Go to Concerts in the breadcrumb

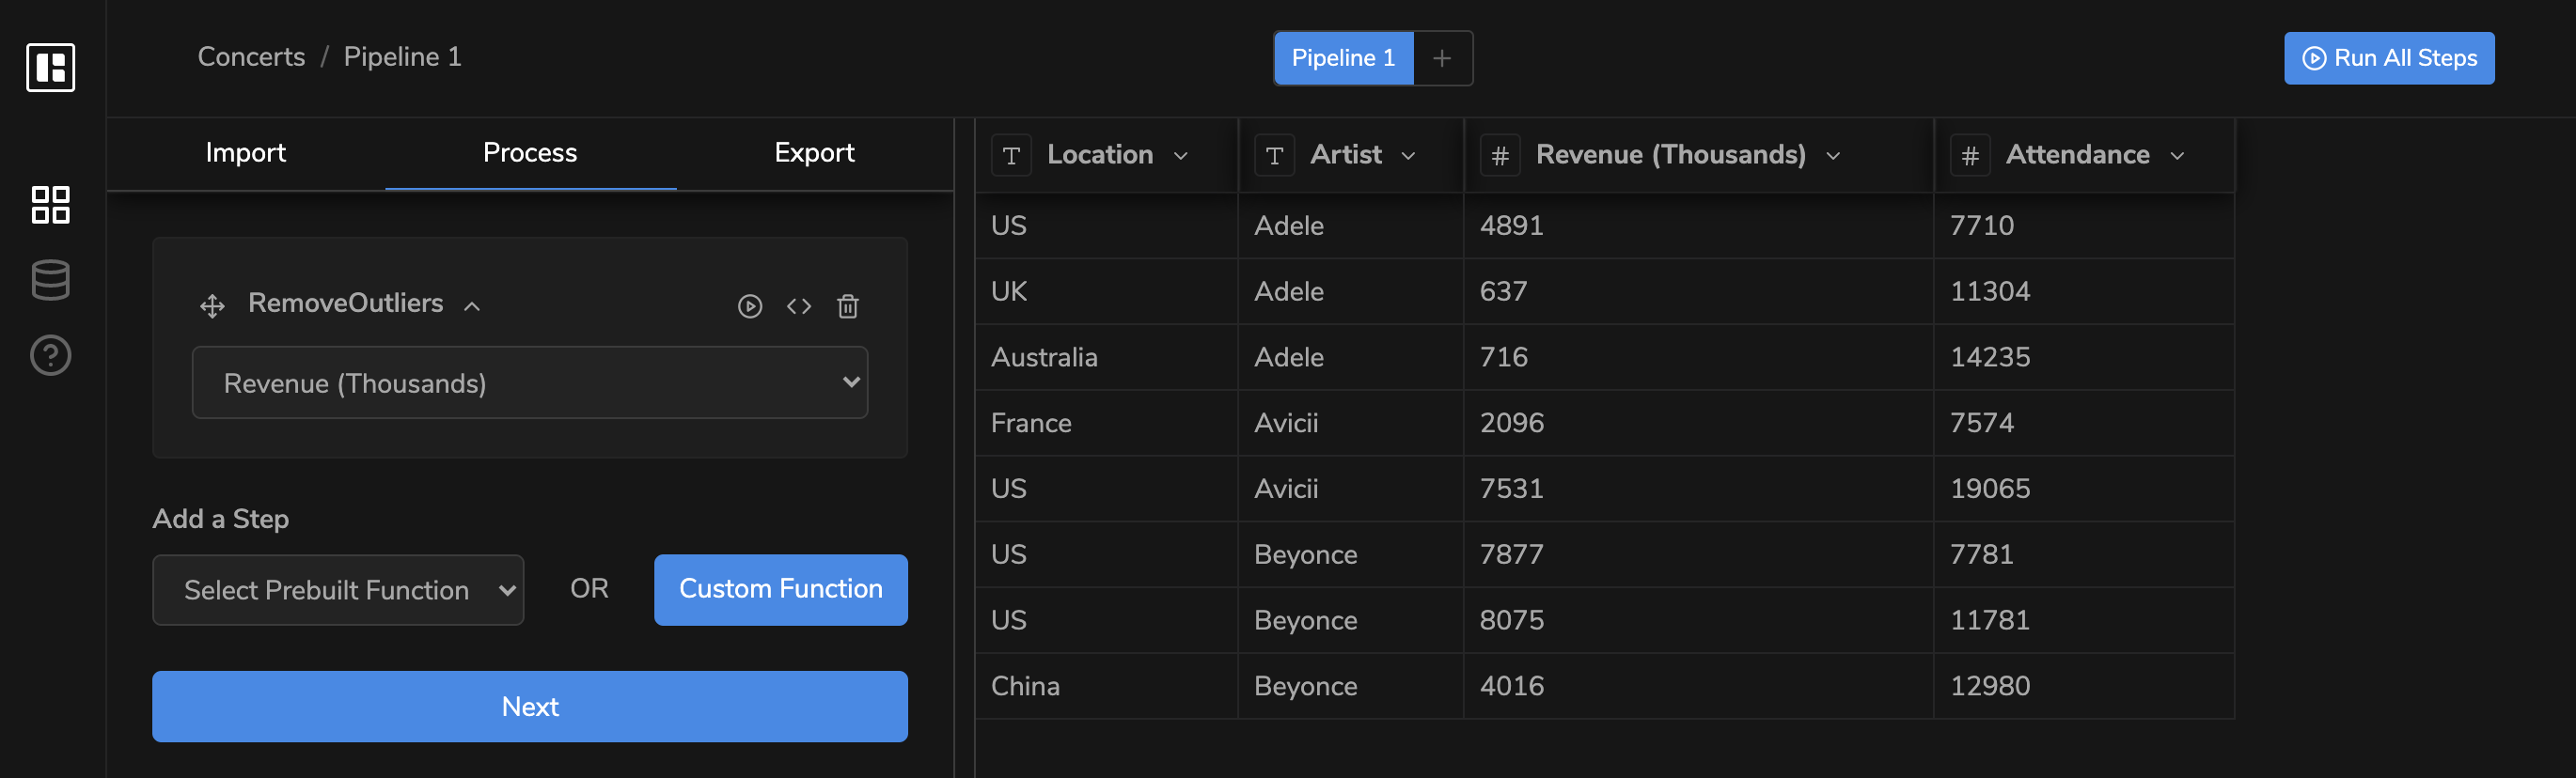click(x=251, y=57)
